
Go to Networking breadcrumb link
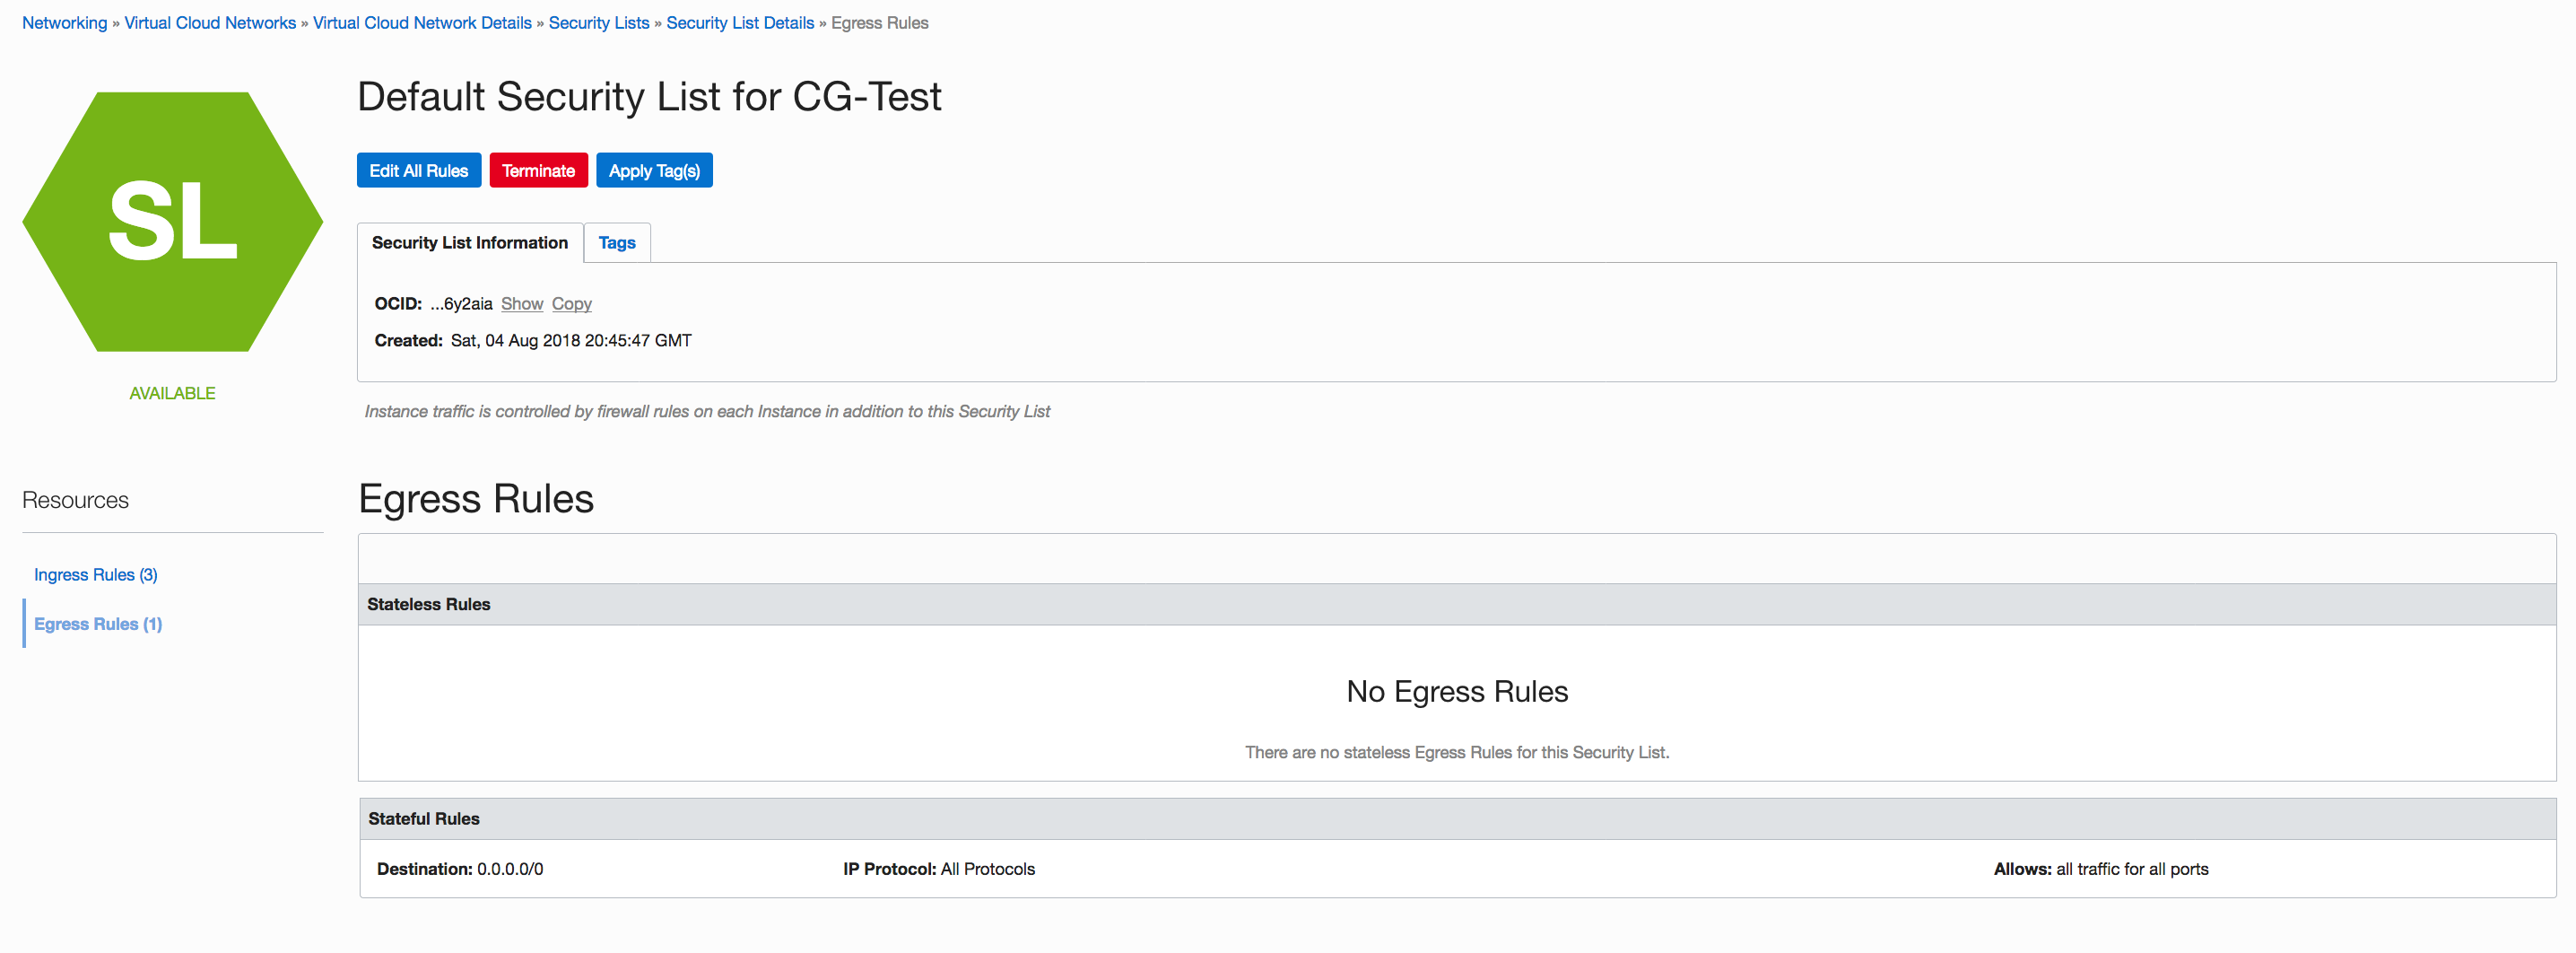(64, 23)
